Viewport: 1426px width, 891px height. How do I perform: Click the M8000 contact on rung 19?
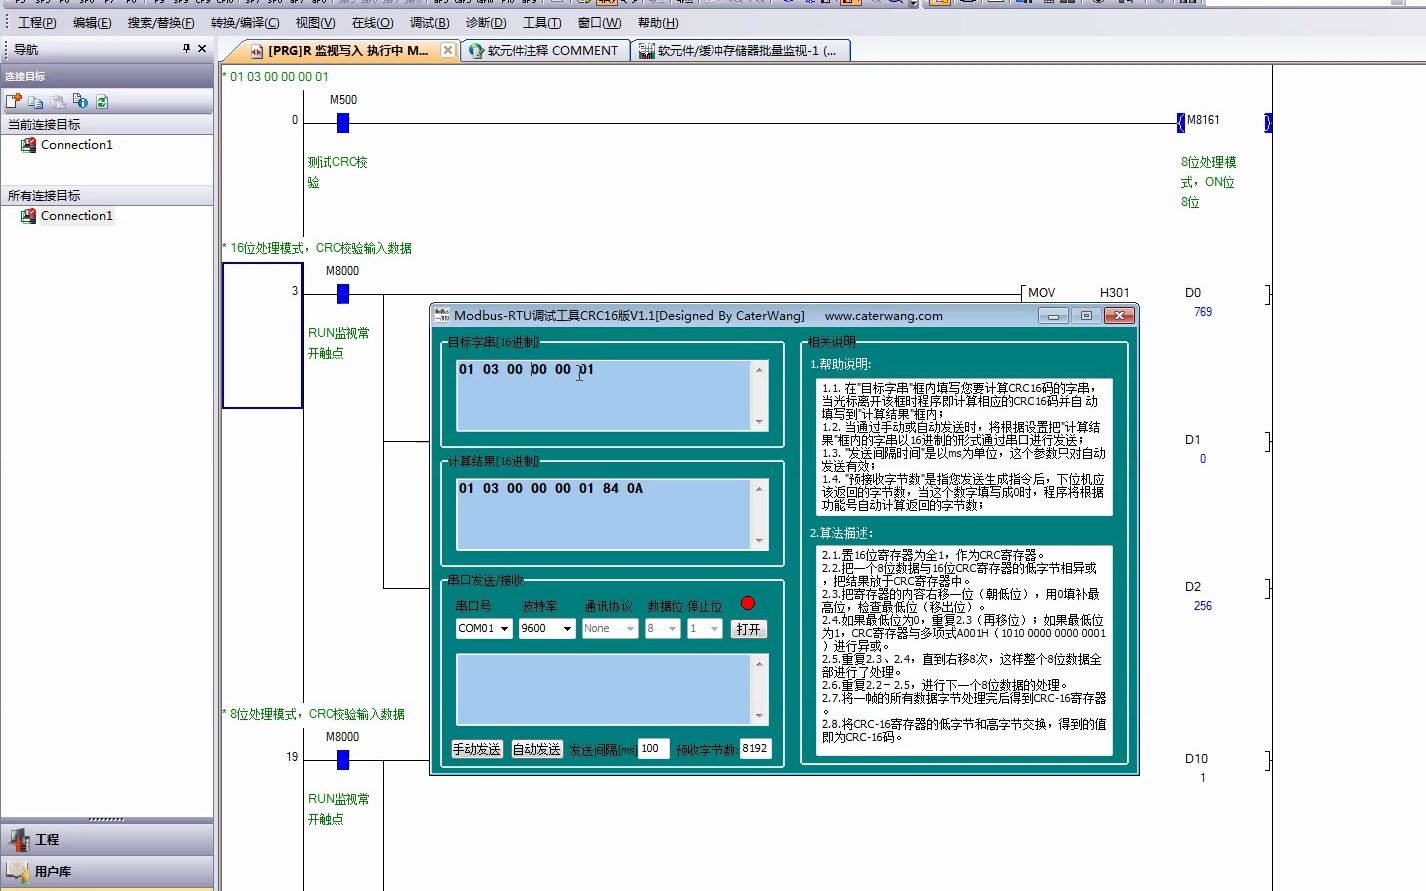click(x=343, y=760)
